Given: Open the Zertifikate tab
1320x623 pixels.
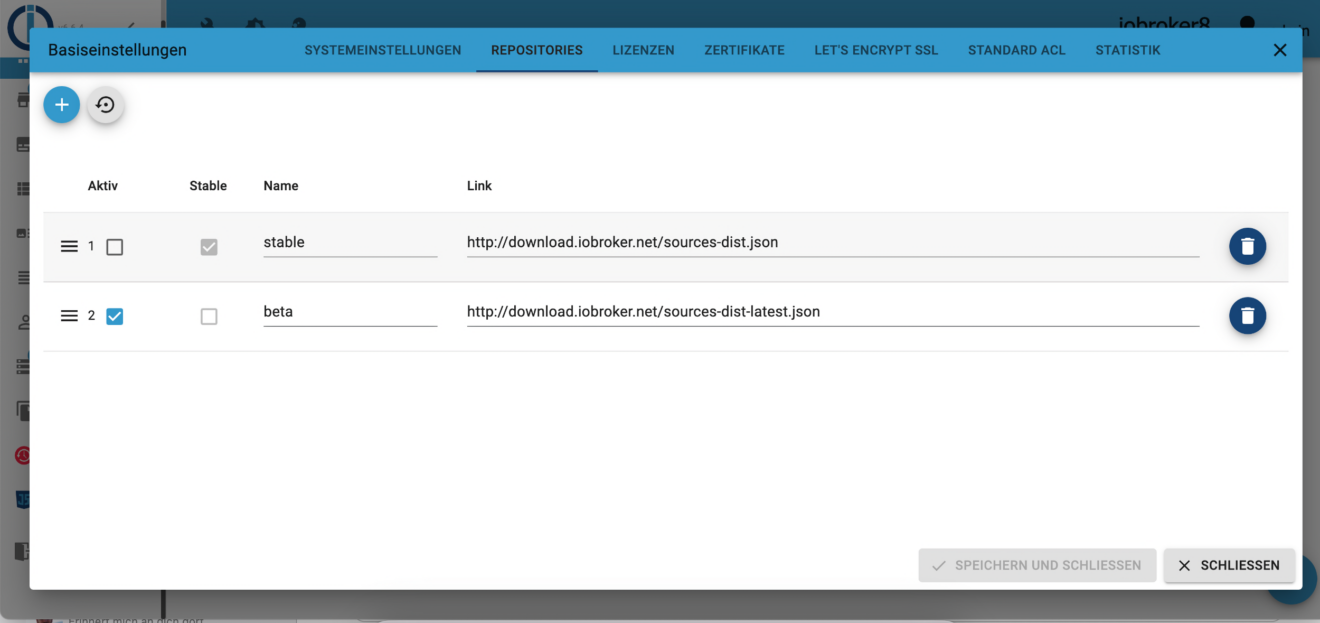Looking at the screenshot, I should 744,50.
